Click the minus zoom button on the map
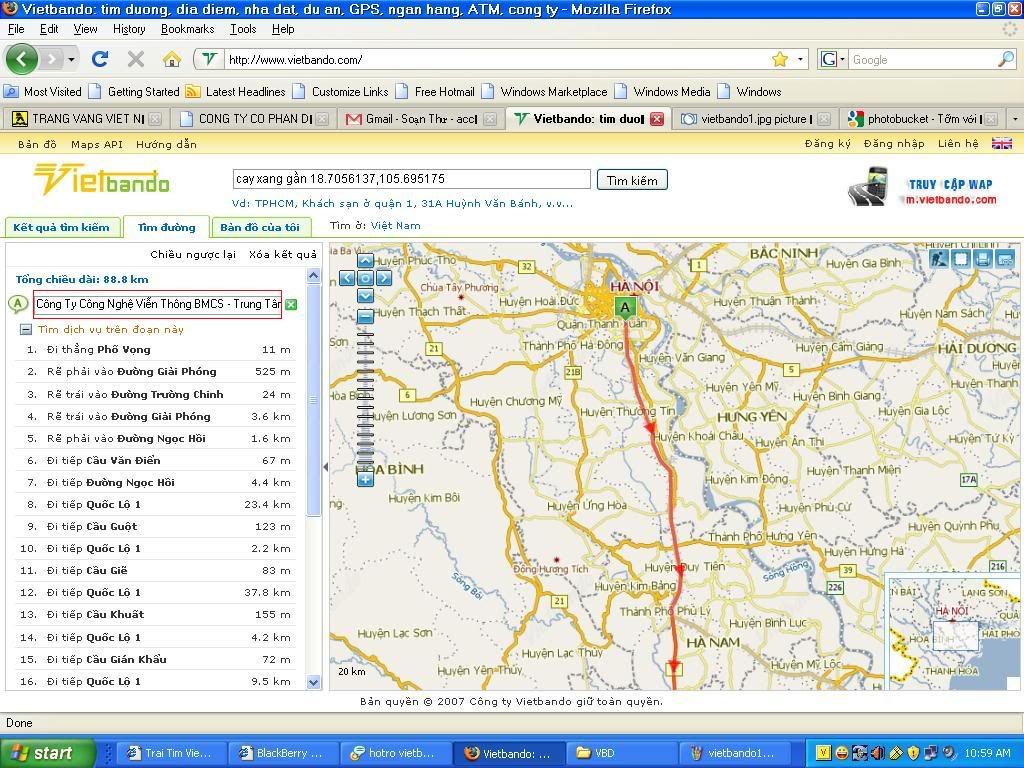 tap(365, 317)
